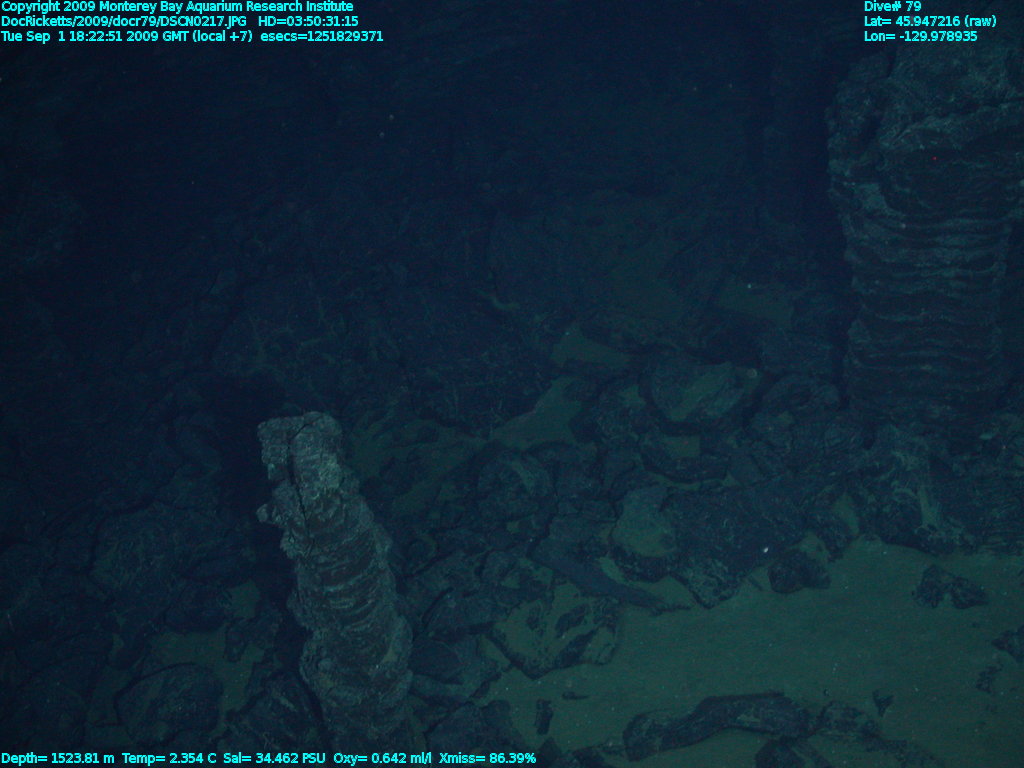Click the Monterey Bay Aquarium copyright line
The image size is (1024, 768).
tap(177, 7)
